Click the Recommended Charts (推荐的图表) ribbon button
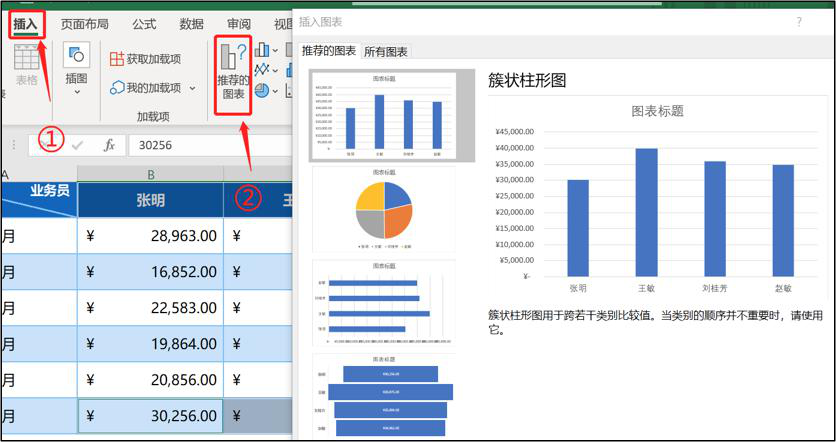 coord(233,74)
